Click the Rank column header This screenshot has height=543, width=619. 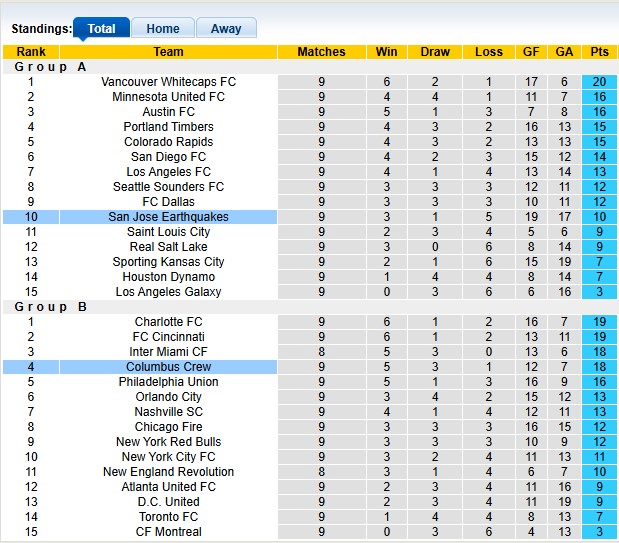[31, 52]
